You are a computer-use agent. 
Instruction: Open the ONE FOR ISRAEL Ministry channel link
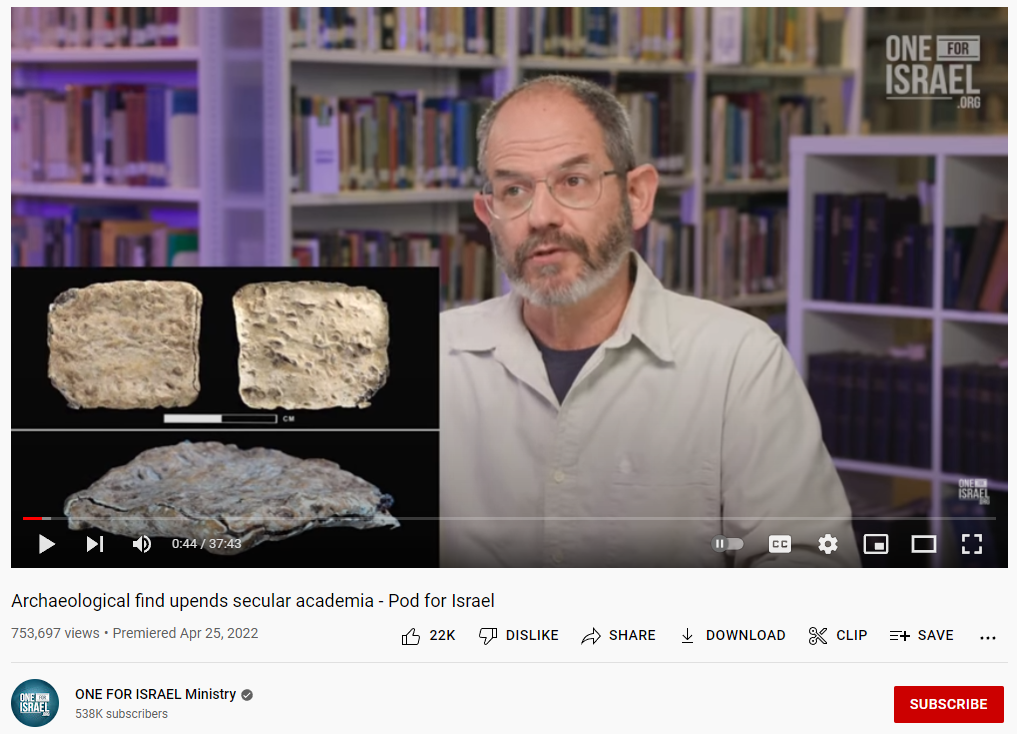click(156, 694)
